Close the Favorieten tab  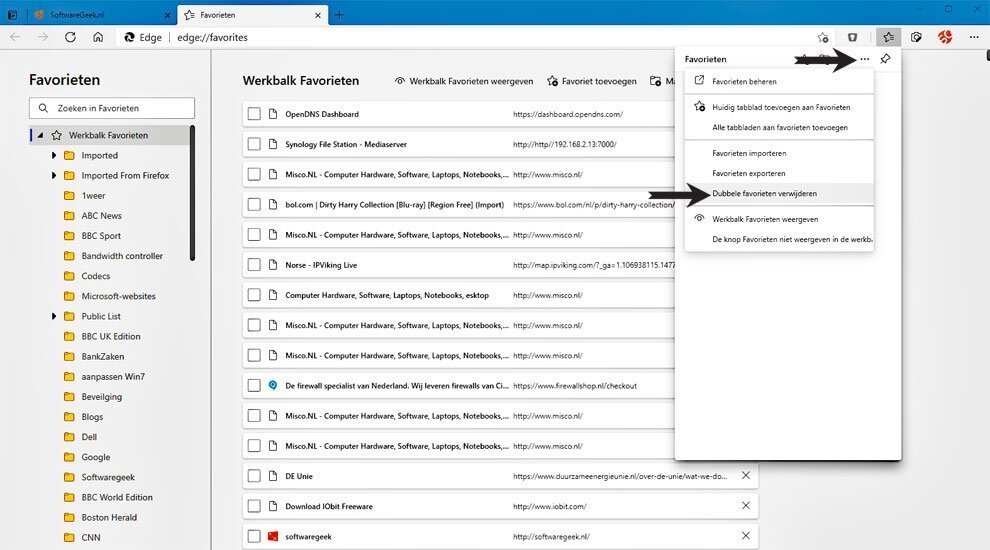318,15
